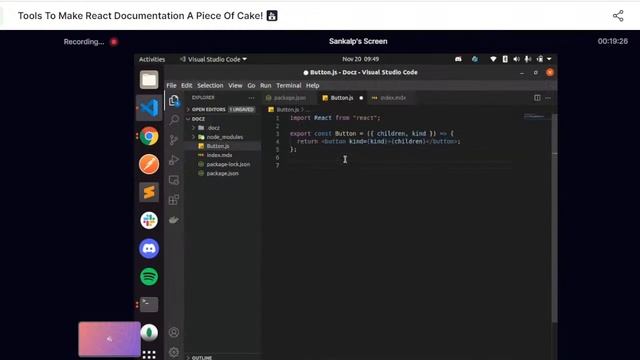Click the split editor icon
The image size is (640, 360).
click(x=537, y=98)
